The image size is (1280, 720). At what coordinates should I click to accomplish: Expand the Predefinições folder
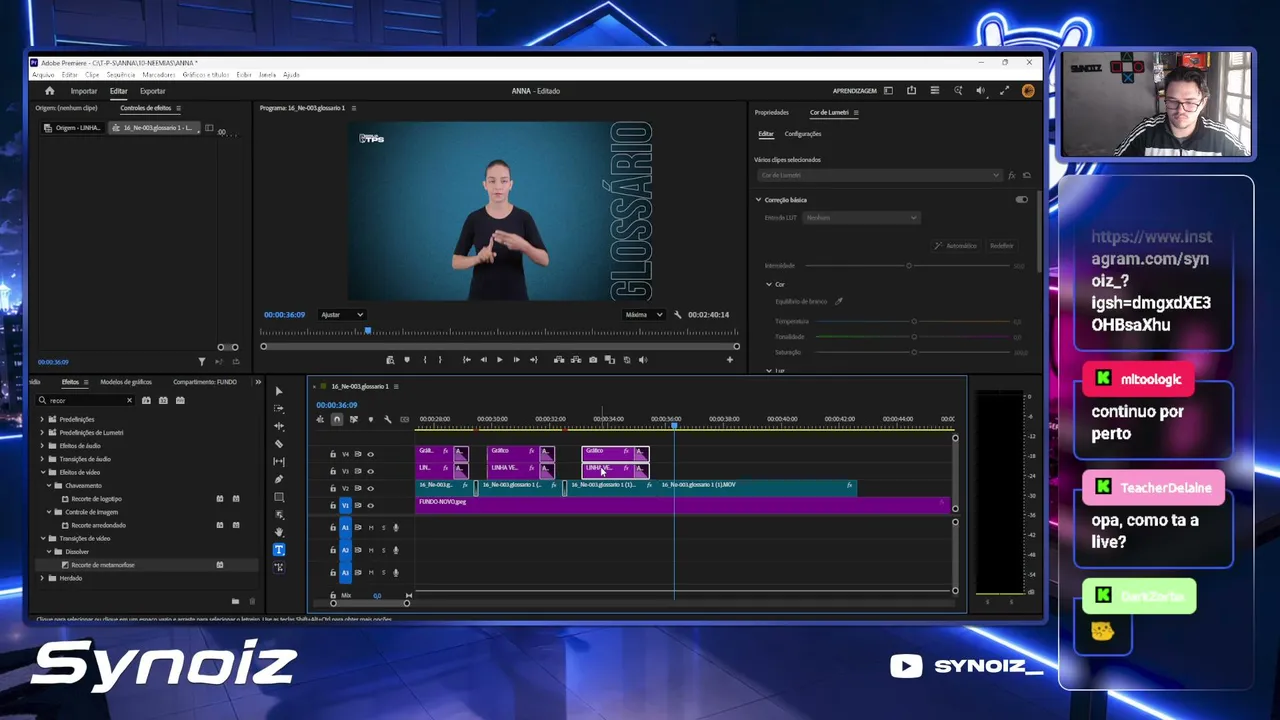click(42, 419)
